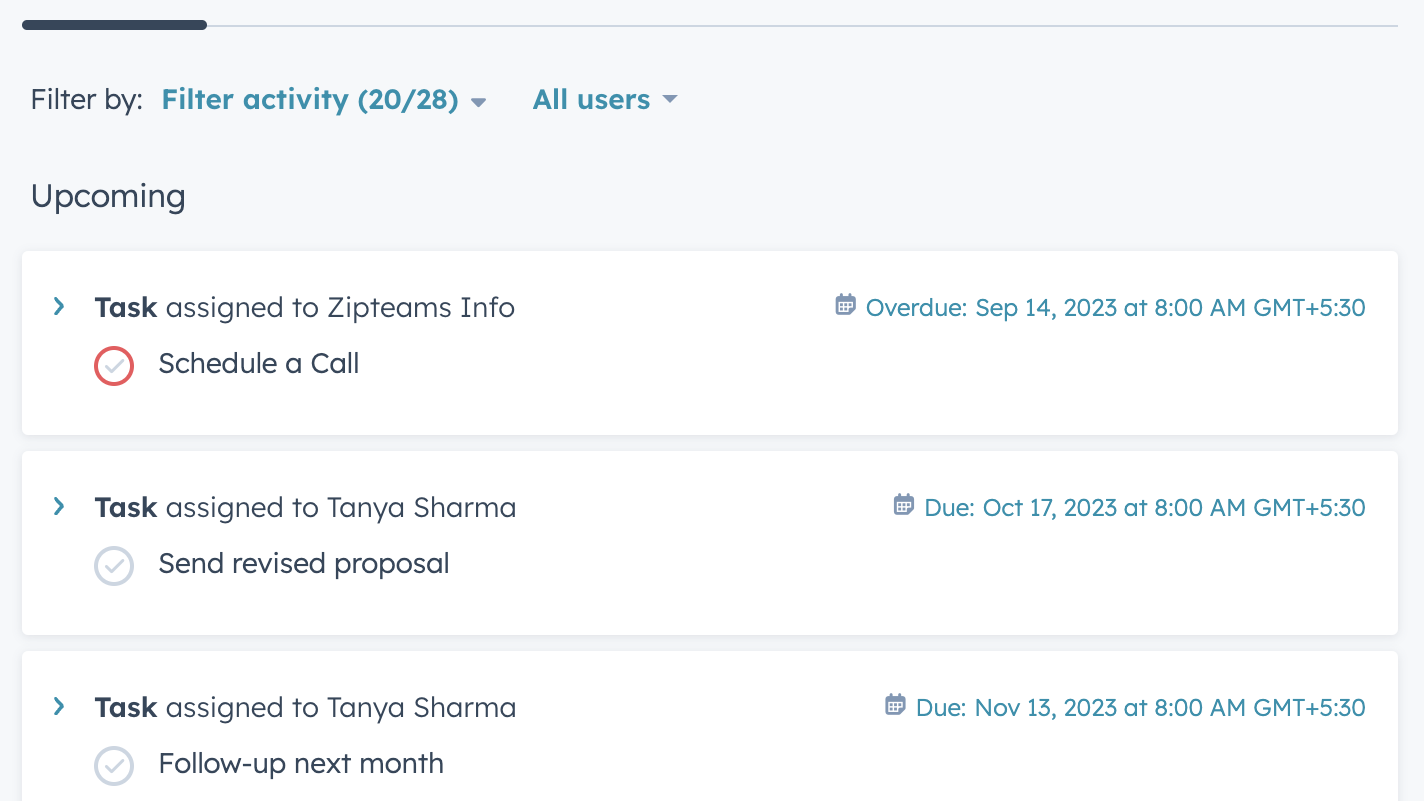
Task: Select the Follow-up next month task title
Action: [301, 763]
